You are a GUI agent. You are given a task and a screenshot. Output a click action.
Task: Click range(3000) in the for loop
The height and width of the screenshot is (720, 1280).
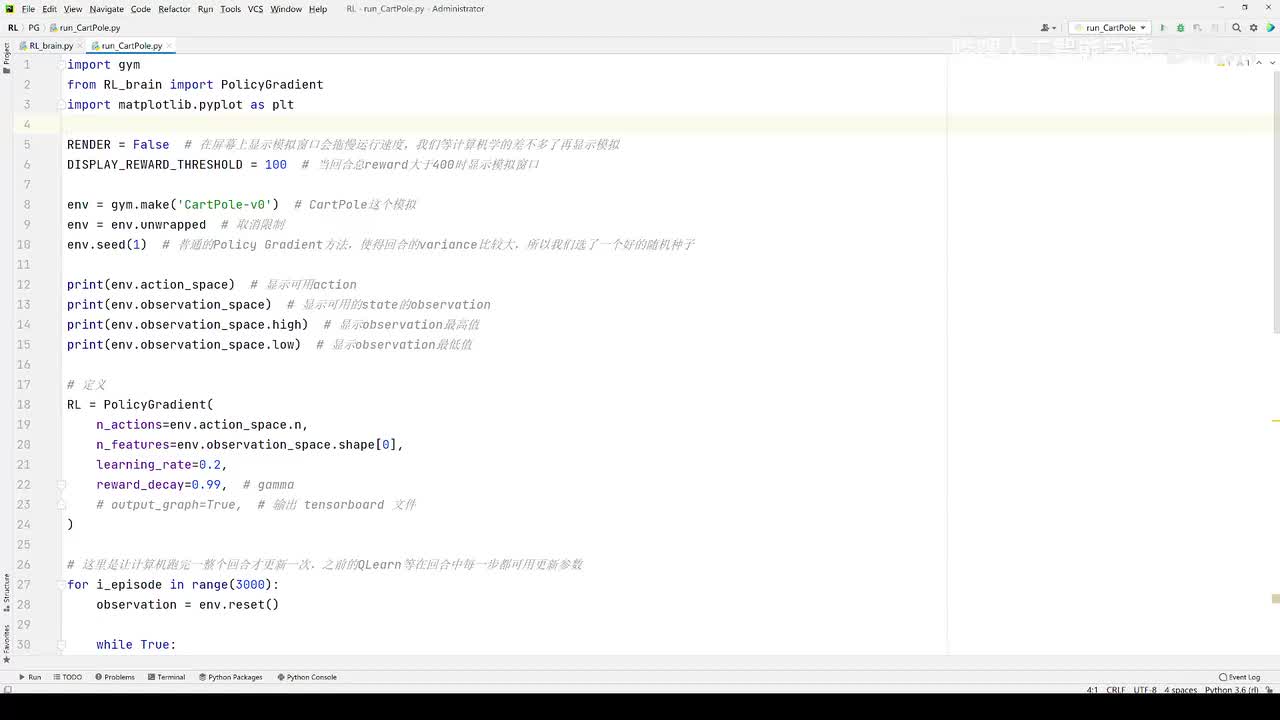coord(231,585)
